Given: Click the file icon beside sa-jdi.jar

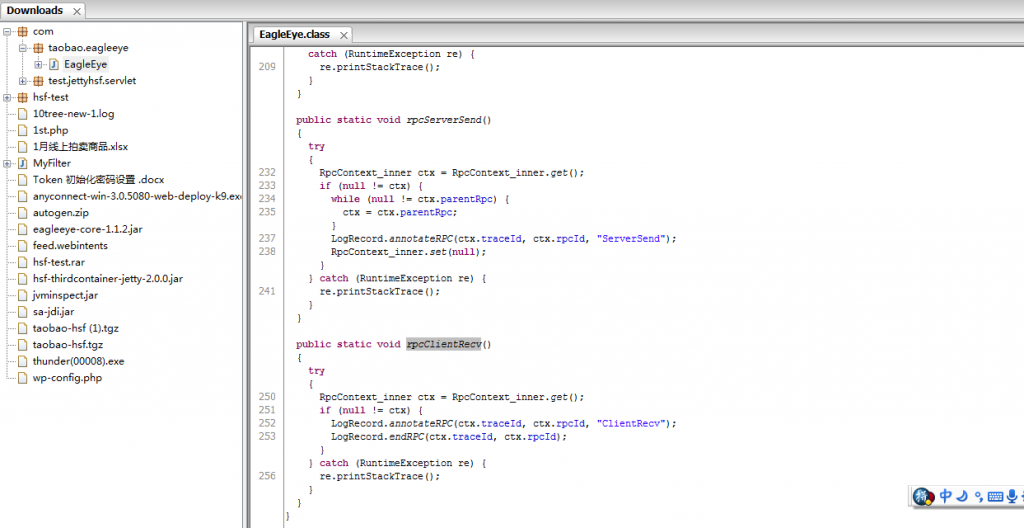Looking at the screenshot, I should click(x=23, y=312).
